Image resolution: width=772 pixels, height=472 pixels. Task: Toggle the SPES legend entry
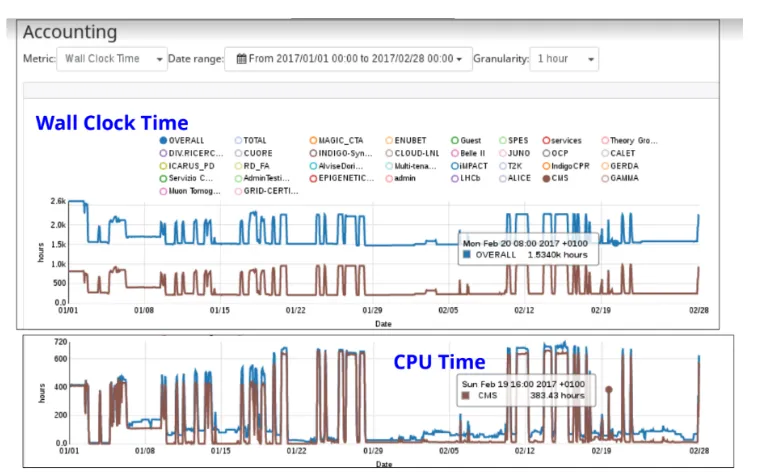(514, 140)
